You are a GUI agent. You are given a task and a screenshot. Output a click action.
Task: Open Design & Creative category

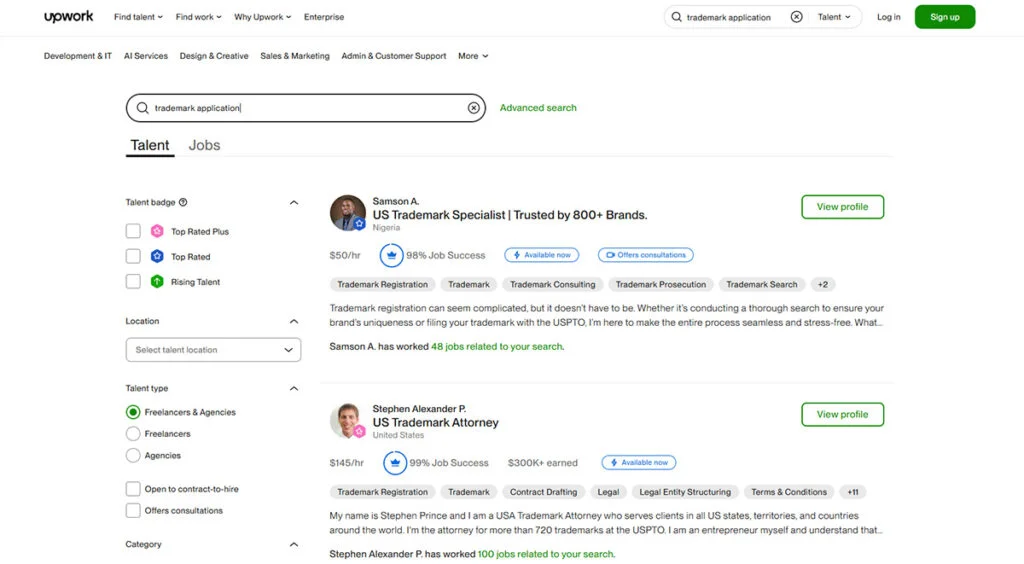[214, 56]
